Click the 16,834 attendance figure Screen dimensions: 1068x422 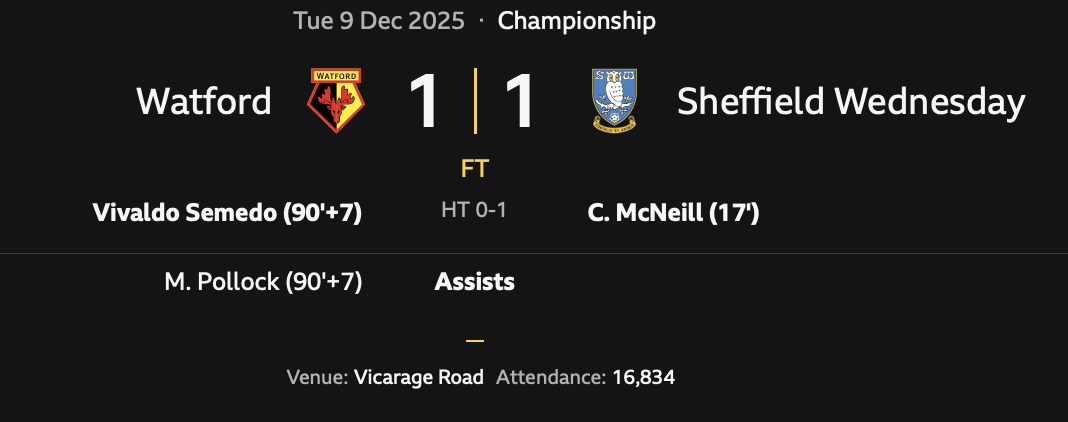pos(644,378)
